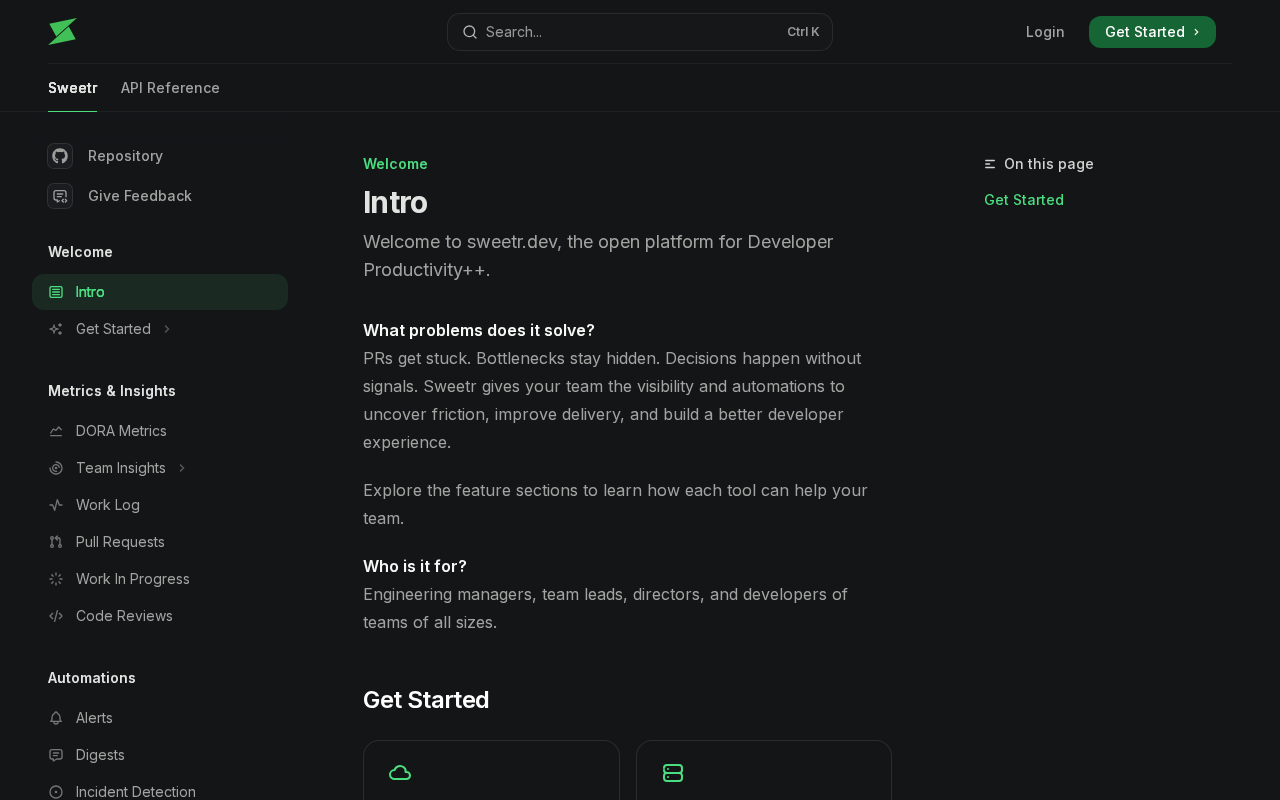This screenshot has height=800, width=1280.
Task: Click the cloud card icon
Action: (x=400, y=773)
